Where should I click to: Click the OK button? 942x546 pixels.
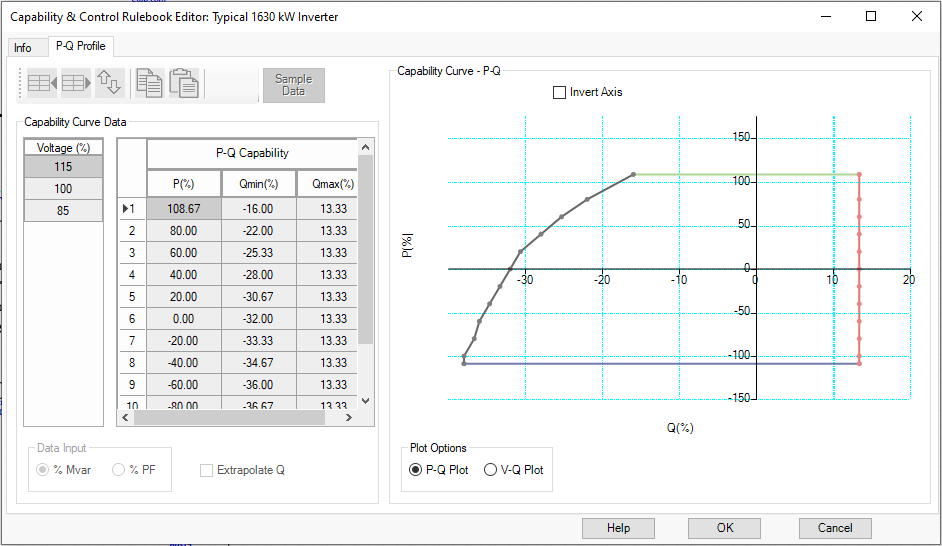click(725, 528)
